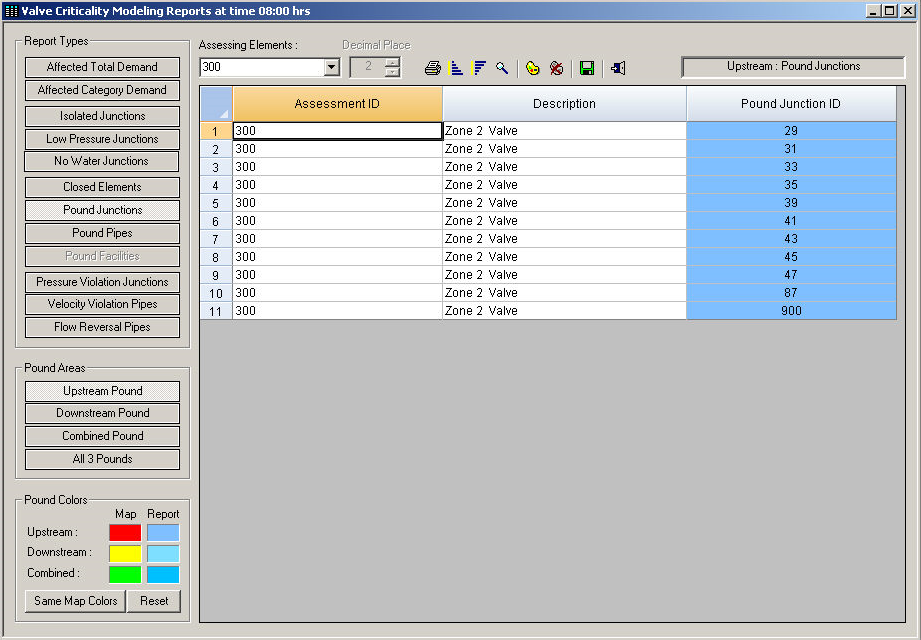This screenshot has width=921, height=640.
Task: Click the Pound Junction ID cell 45
Action: [791, 257]
